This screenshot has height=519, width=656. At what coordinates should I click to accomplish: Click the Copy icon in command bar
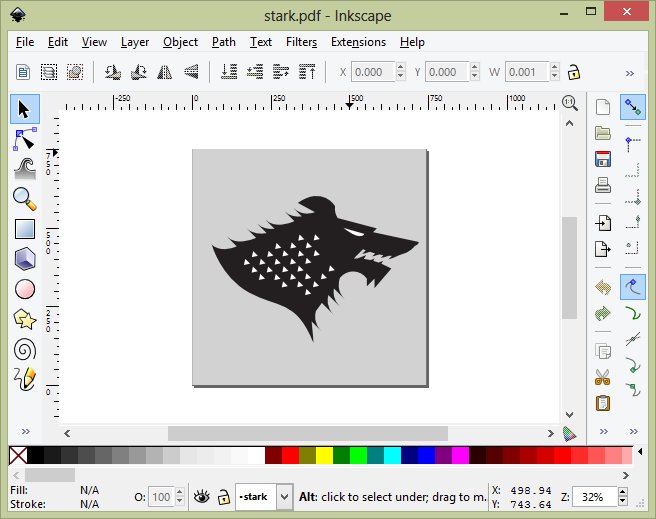[x=603, y=351]
